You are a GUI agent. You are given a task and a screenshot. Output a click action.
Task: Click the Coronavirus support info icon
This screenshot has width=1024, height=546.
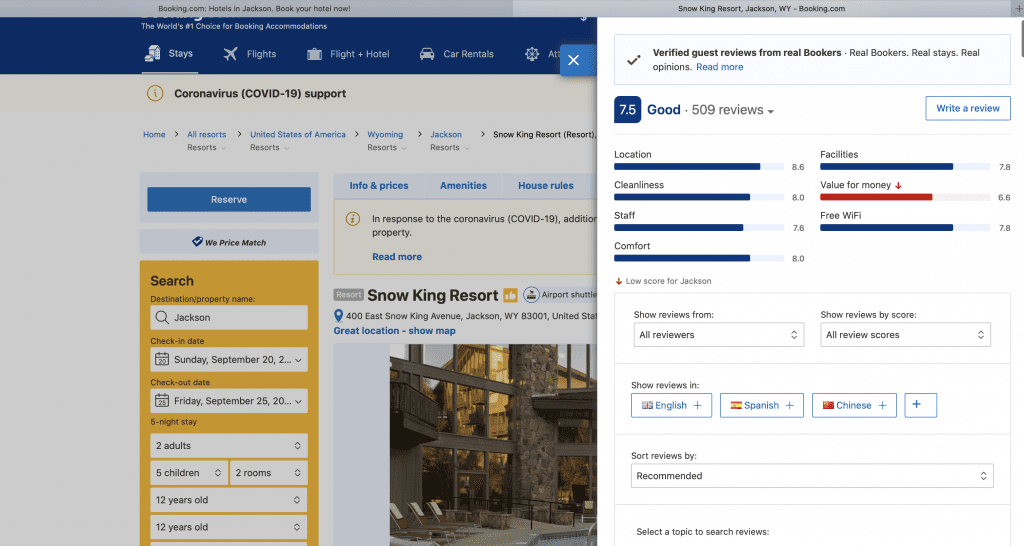(x=155, y=93)
